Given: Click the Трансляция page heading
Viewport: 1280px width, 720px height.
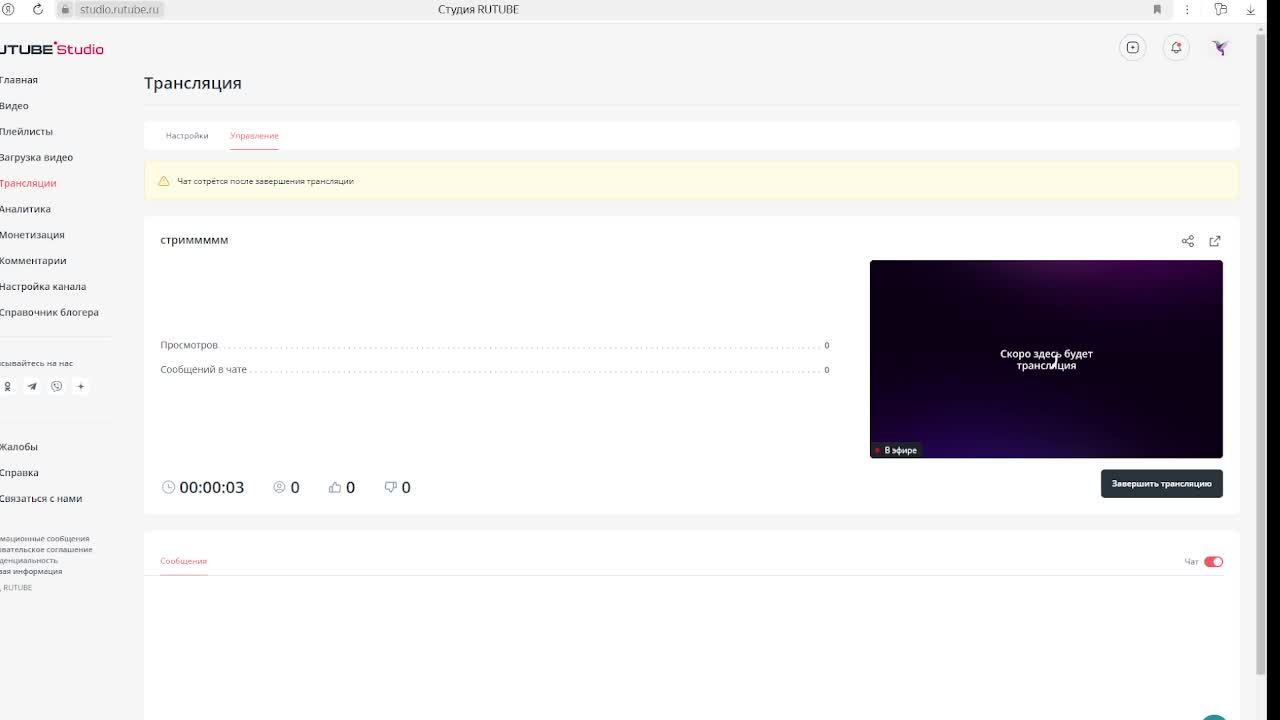Looking at the screenshot, I should 193,83.
